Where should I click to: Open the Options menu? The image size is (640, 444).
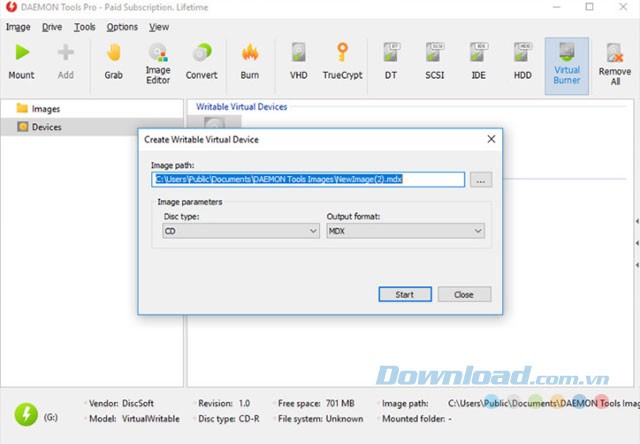(x=122, y=27)
